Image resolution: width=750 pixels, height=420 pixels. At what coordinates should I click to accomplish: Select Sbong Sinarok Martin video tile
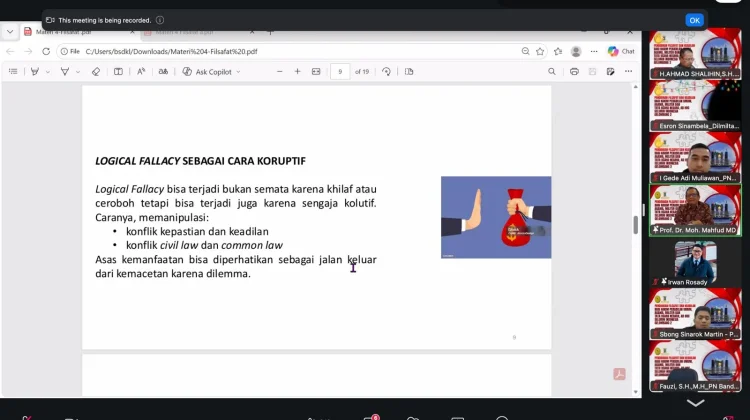tap(695, 314)
